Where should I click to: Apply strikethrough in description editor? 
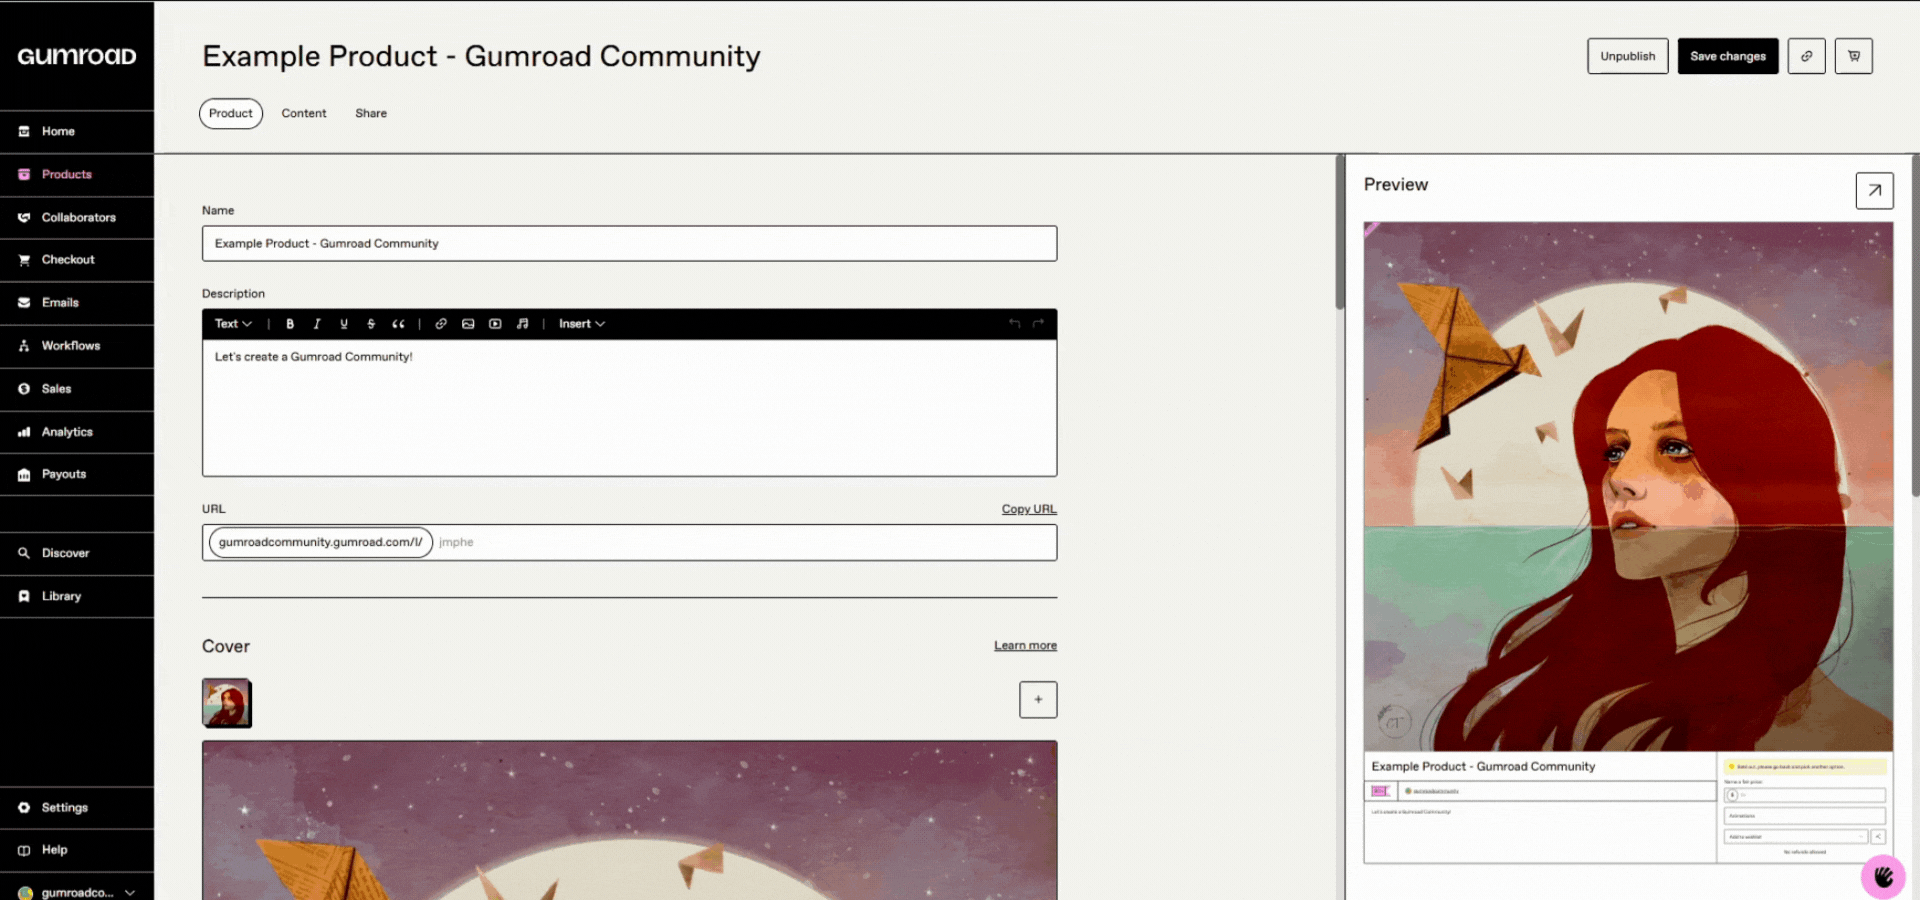pyautogui.click(x=371, y=324)
